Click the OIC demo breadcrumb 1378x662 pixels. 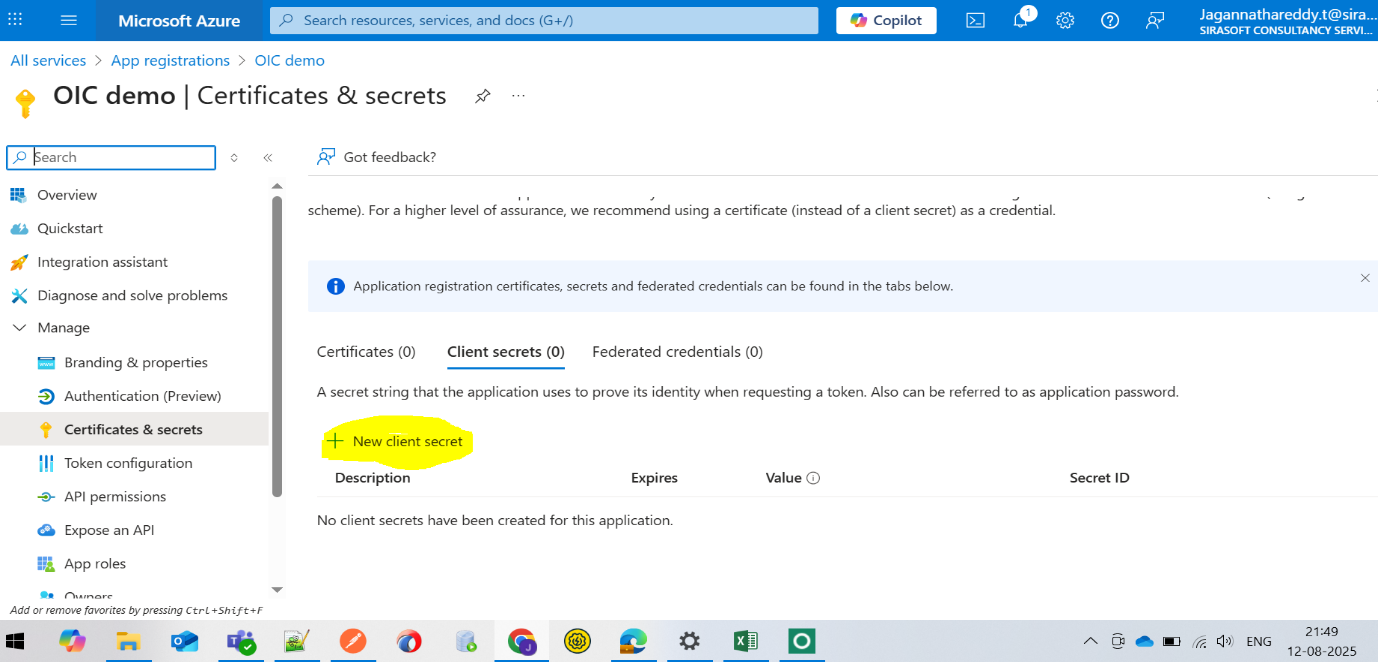coord(290,60)
